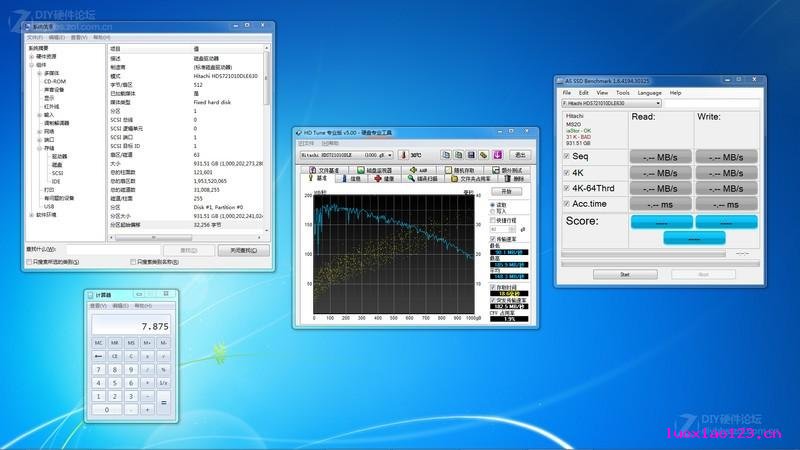Click the purple download arrow icon in HD Tune
The image size is (800, 450).
pos(497,155)
